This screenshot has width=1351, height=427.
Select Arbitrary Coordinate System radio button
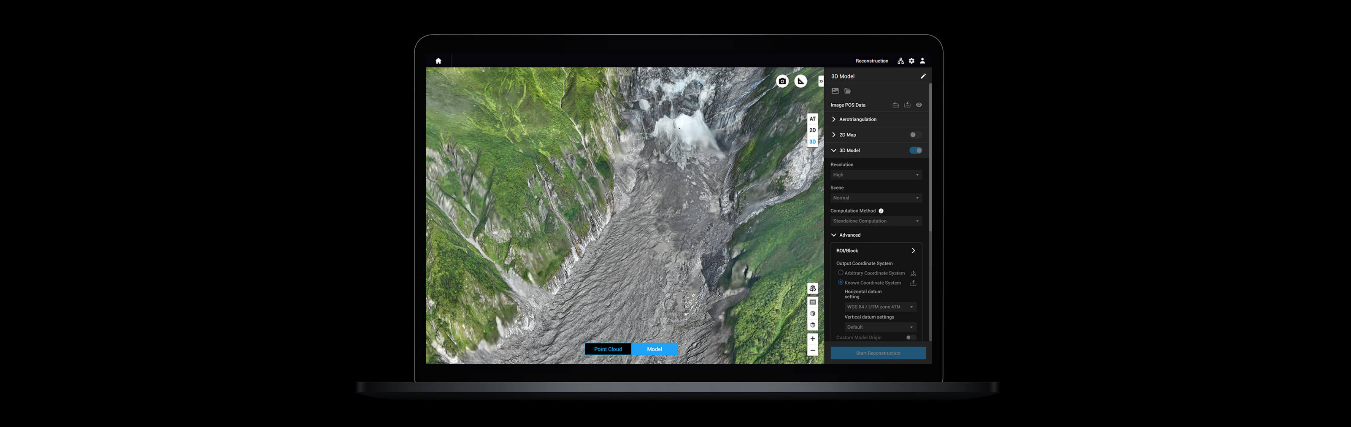840,273
